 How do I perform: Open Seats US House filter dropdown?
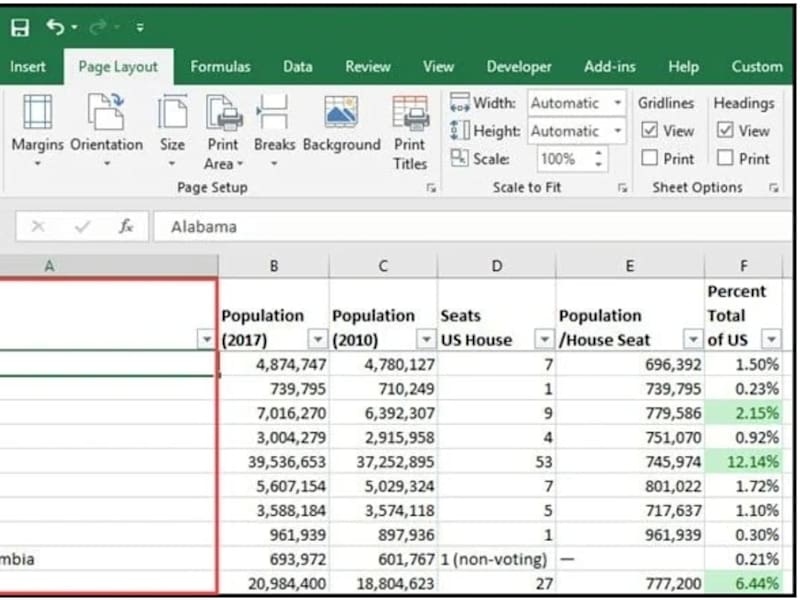click(544, 339)
